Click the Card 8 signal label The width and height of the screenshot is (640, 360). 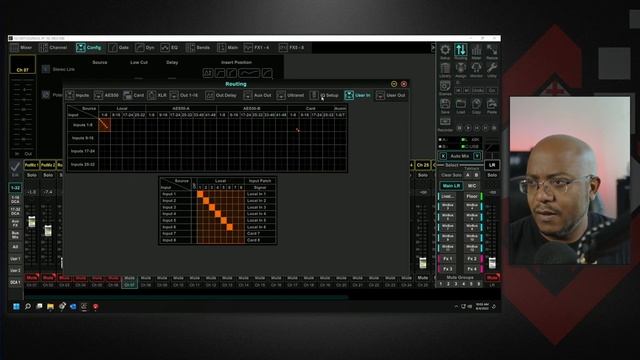[253, 240]
